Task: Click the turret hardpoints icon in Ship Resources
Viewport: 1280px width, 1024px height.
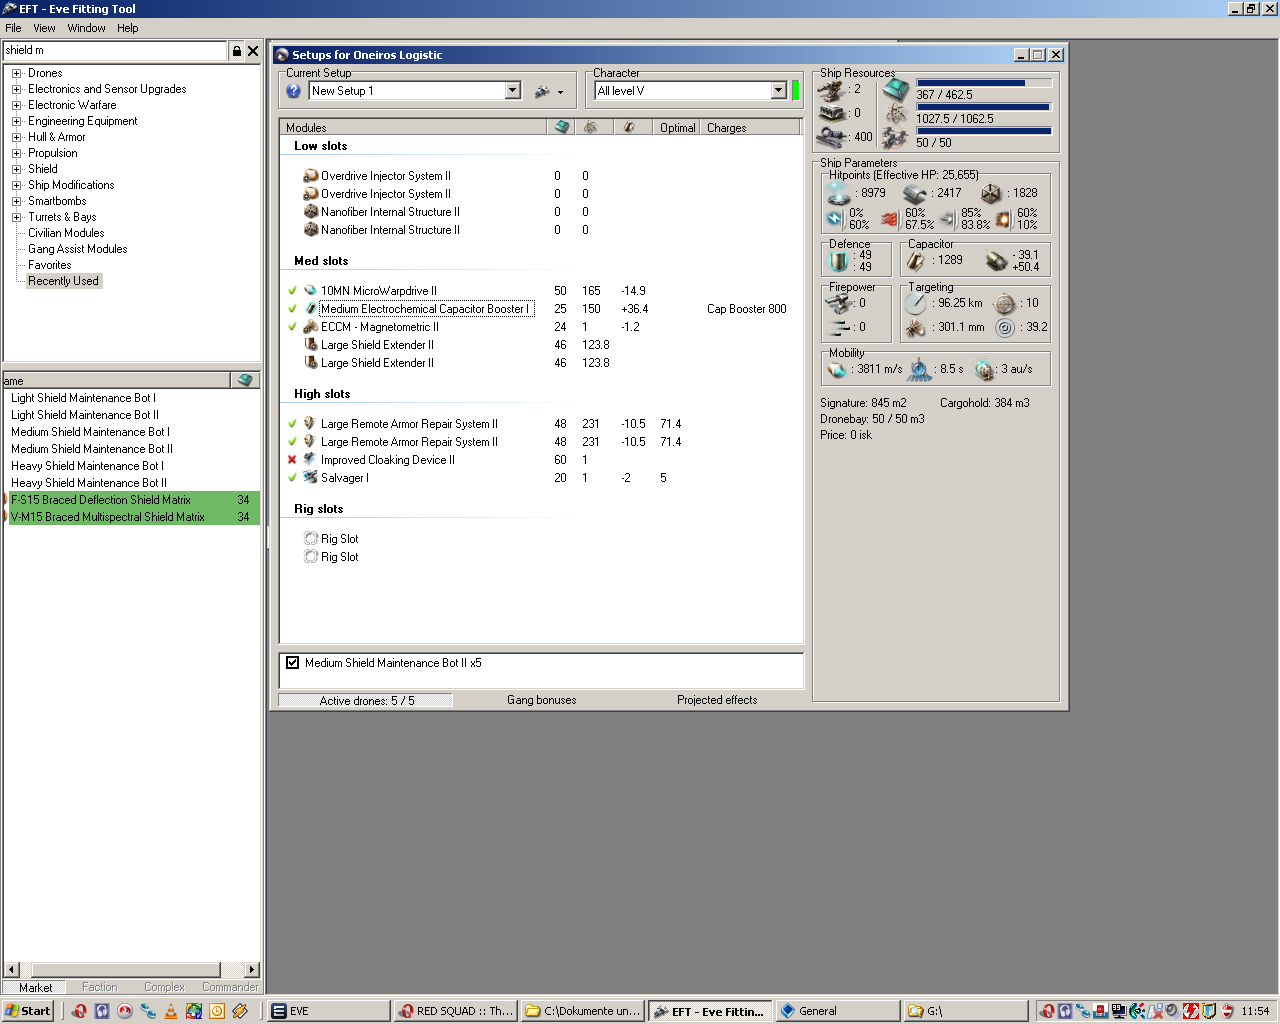Action: click(832, 90)
